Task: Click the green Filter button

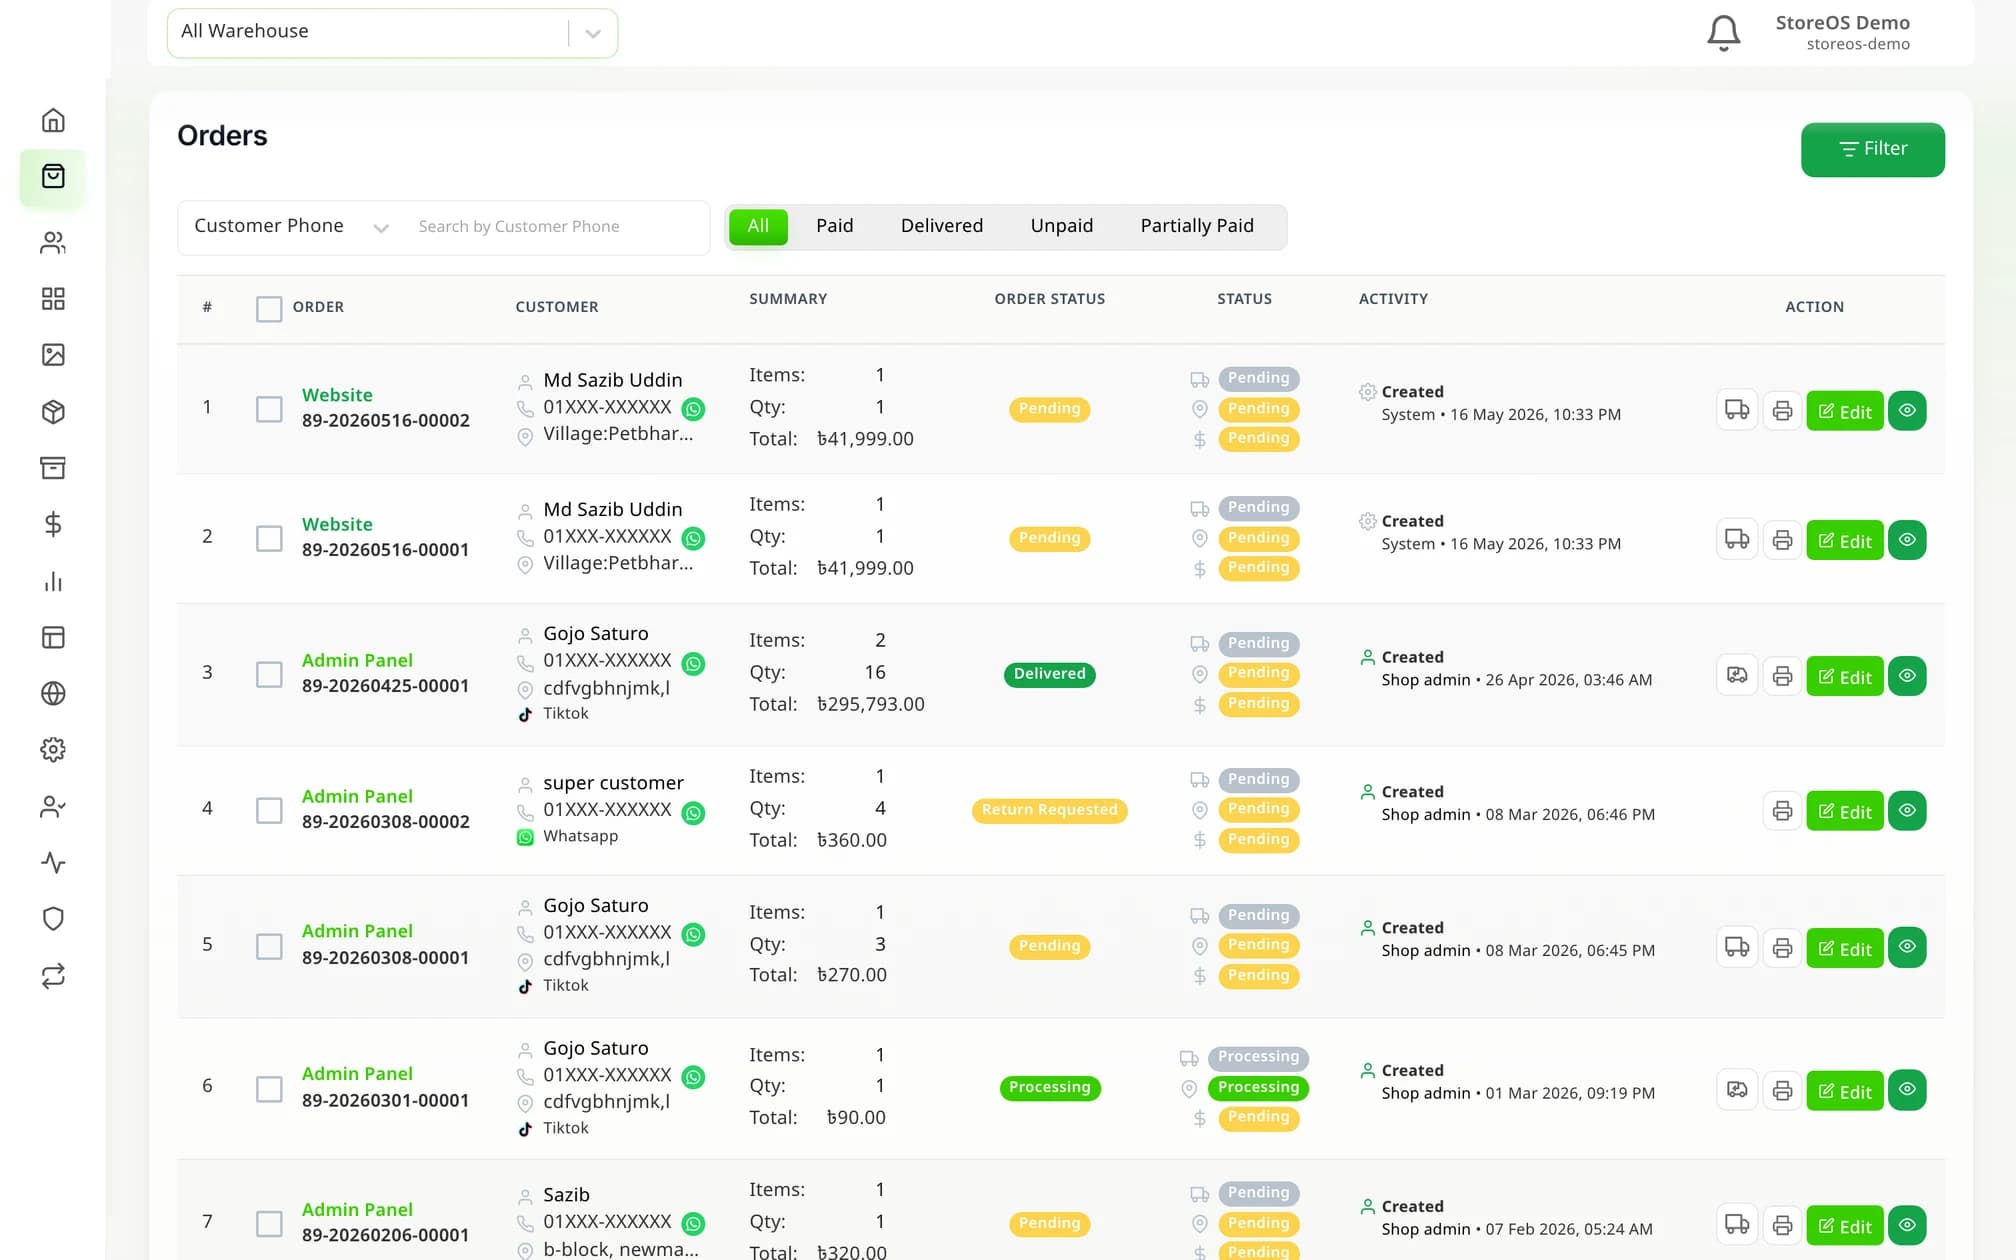Action: pyautogui.click(x=1872, y=150)
